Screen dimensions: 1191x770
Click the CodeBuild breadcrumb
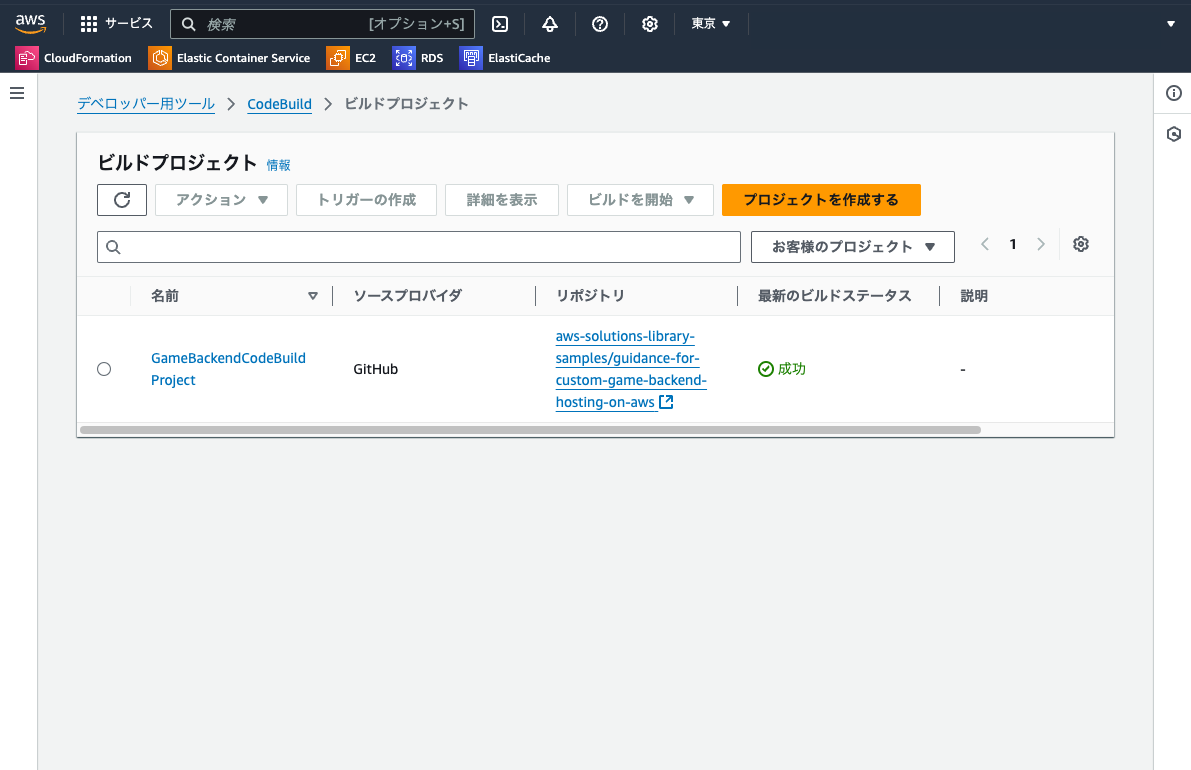click(x=280, y=104)
